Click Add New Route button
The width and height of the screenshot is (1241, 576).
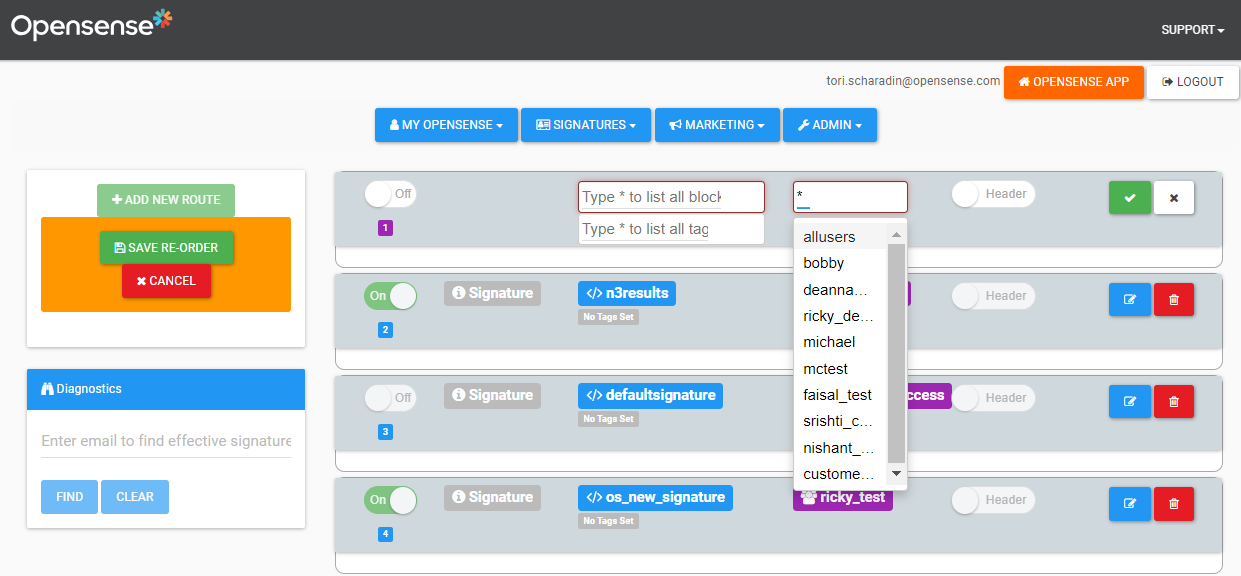(x=166, y=200)
